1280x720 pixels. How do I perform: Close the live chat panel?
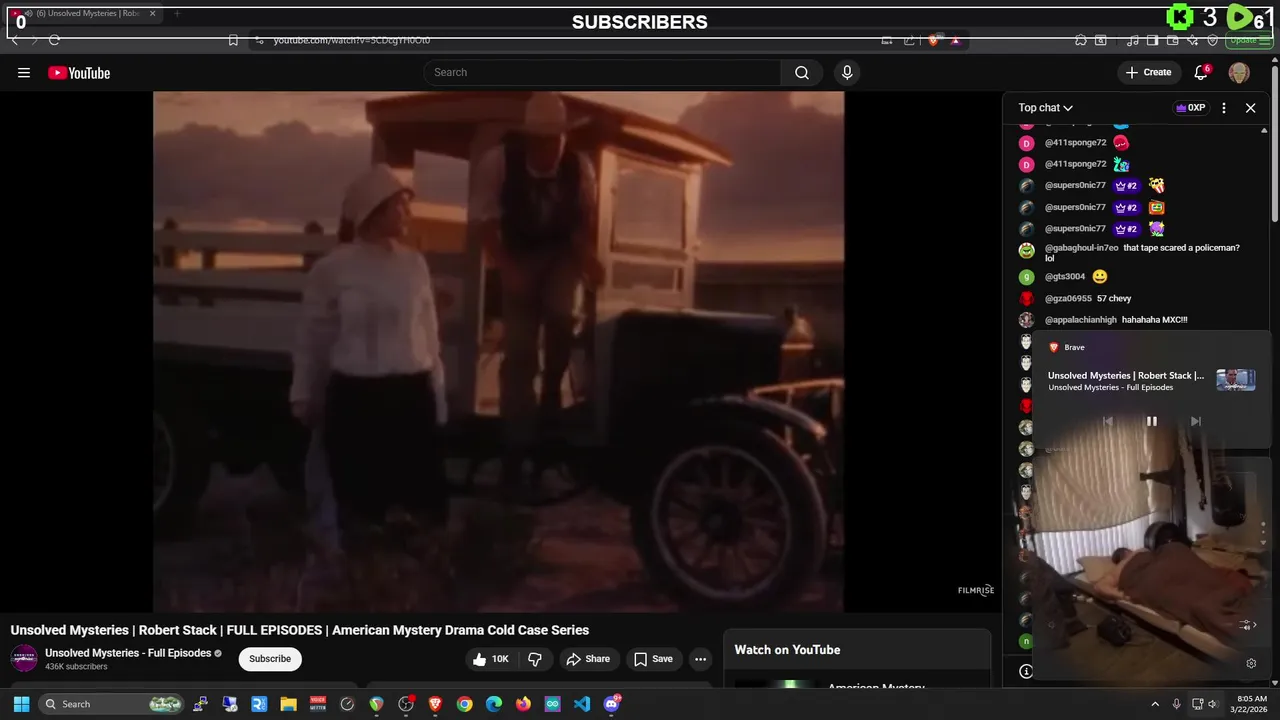pyautogui.click(x=1250, y=108)
